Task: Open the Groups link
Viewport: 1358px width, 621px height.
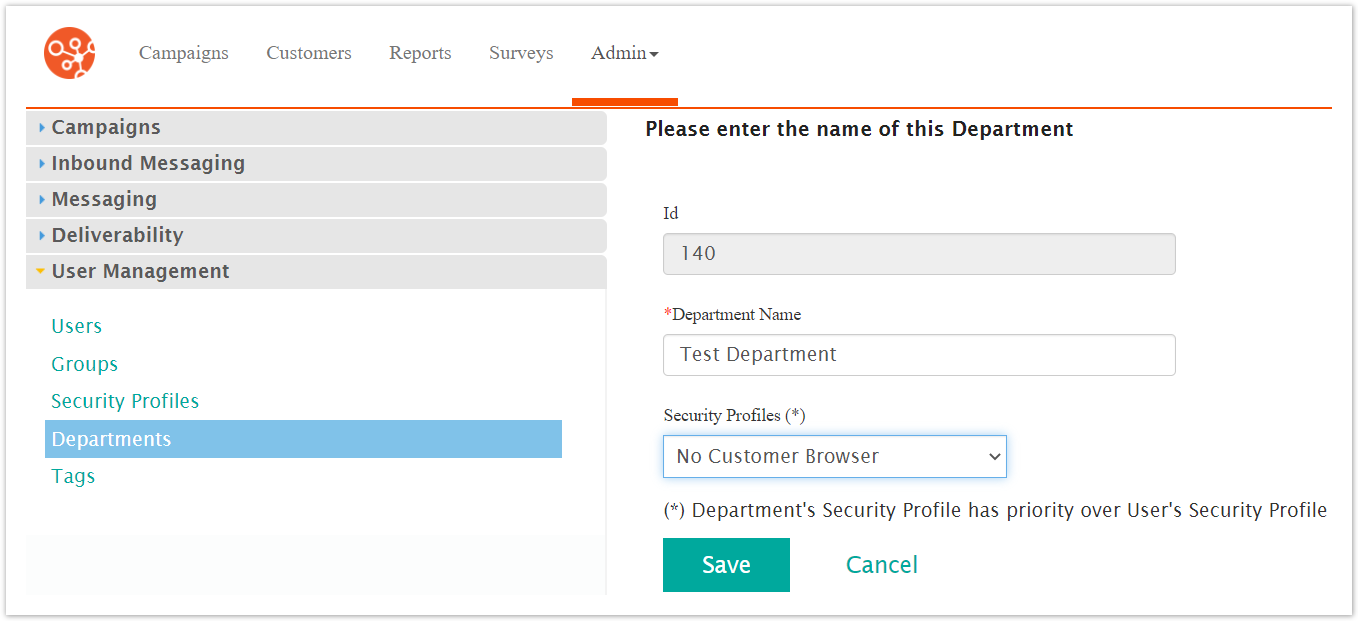Action: [85, 364]
